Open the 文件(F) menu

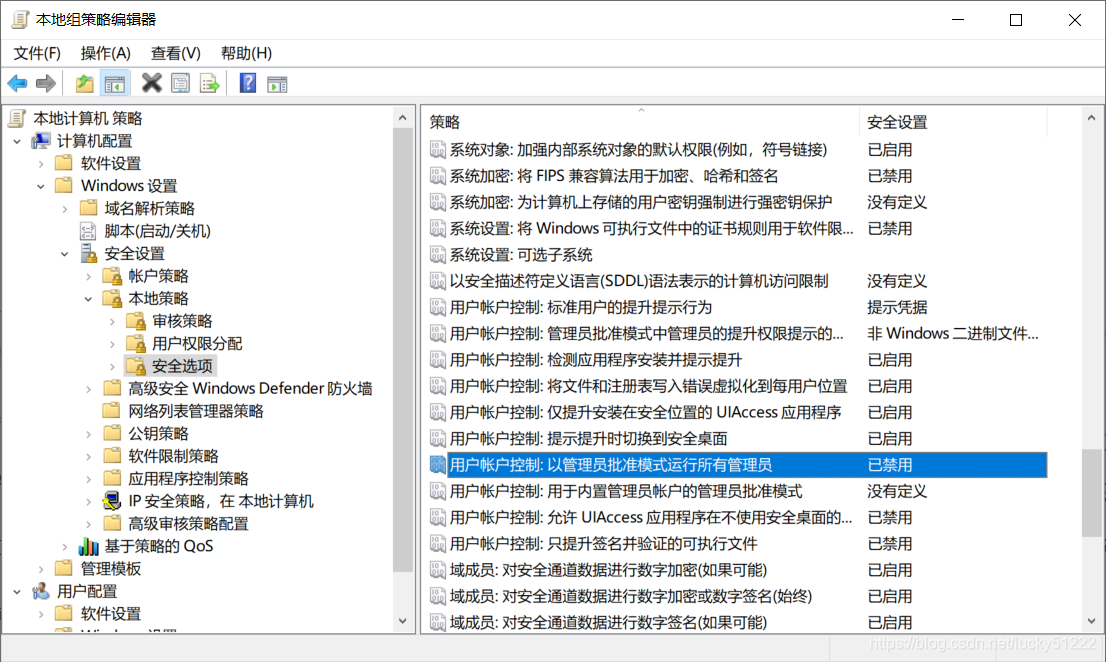tap(37, 53)
